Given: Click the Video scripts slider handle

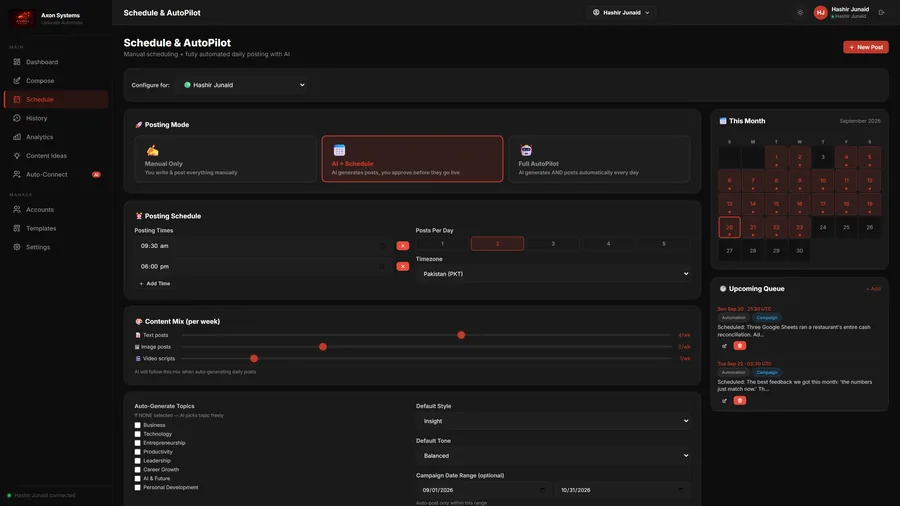Looking at the screenshot, I should (x=254, y=359).
